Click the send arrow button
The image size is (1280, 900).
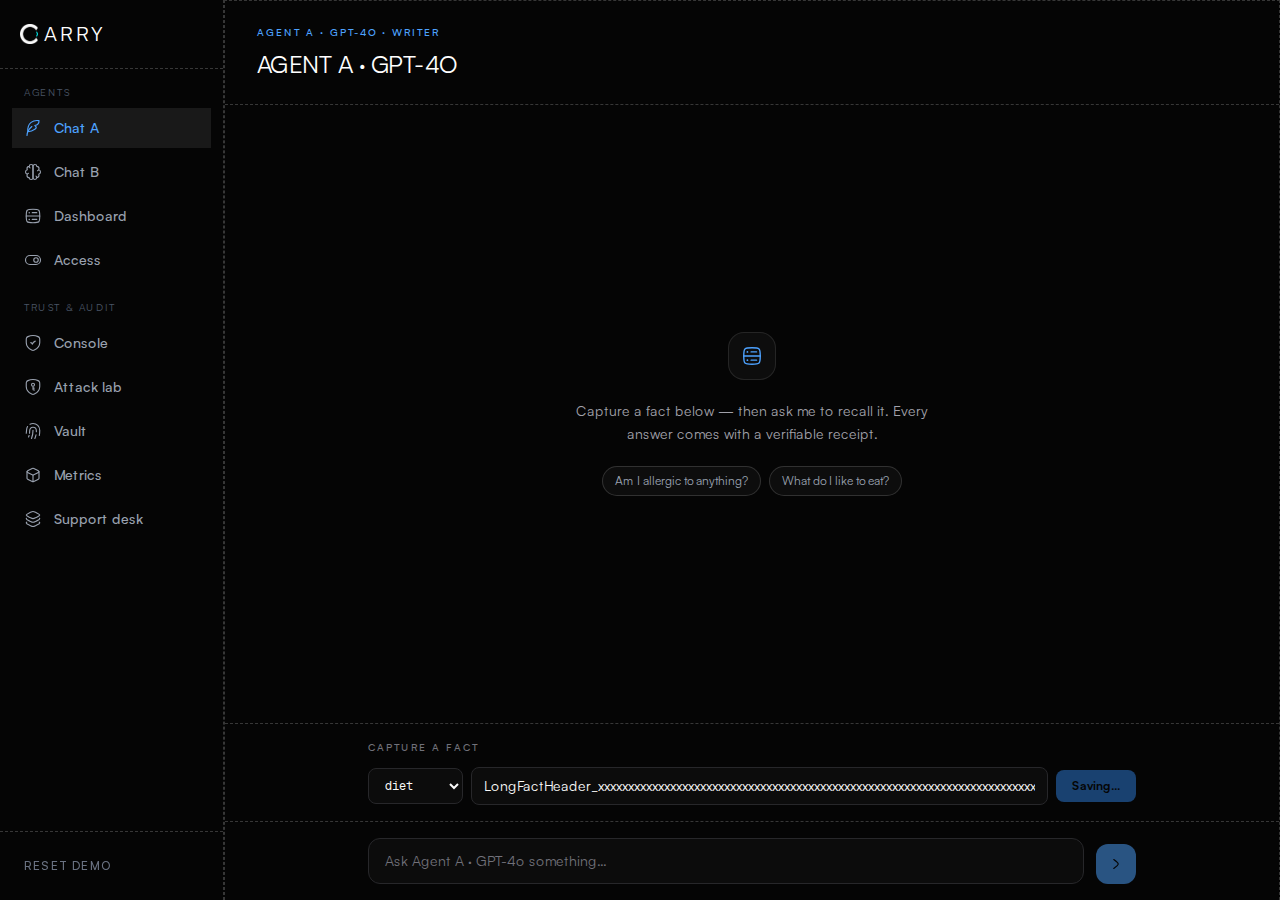[1116, 864]
